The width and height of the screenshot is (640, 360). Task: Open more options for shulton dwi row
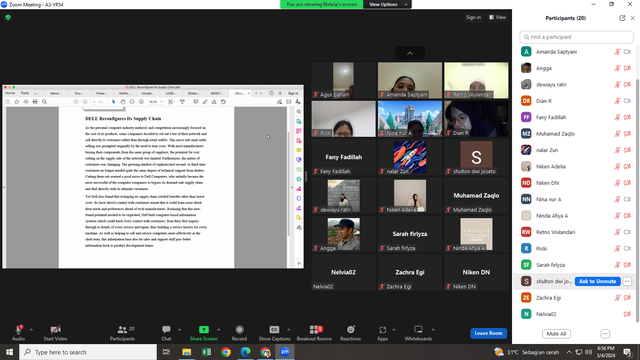pos(627,281)
